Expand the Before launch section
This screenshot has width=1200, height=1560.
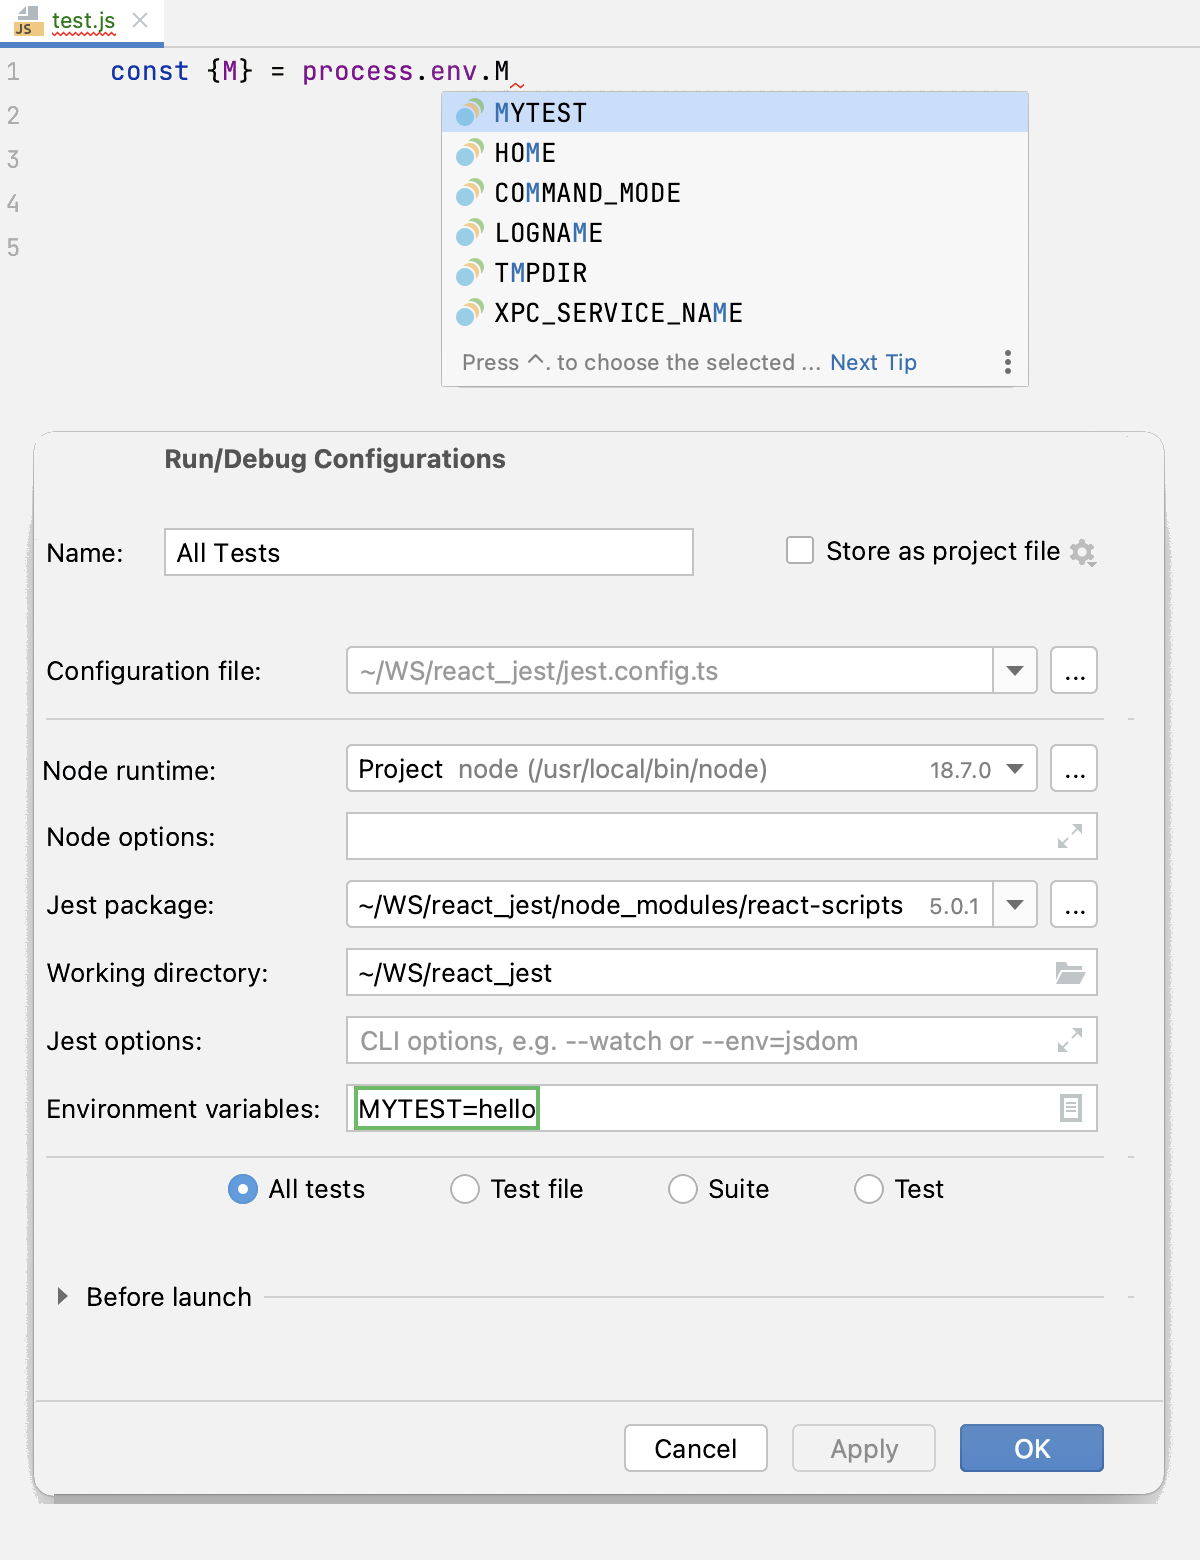[x=61, y=1297]
